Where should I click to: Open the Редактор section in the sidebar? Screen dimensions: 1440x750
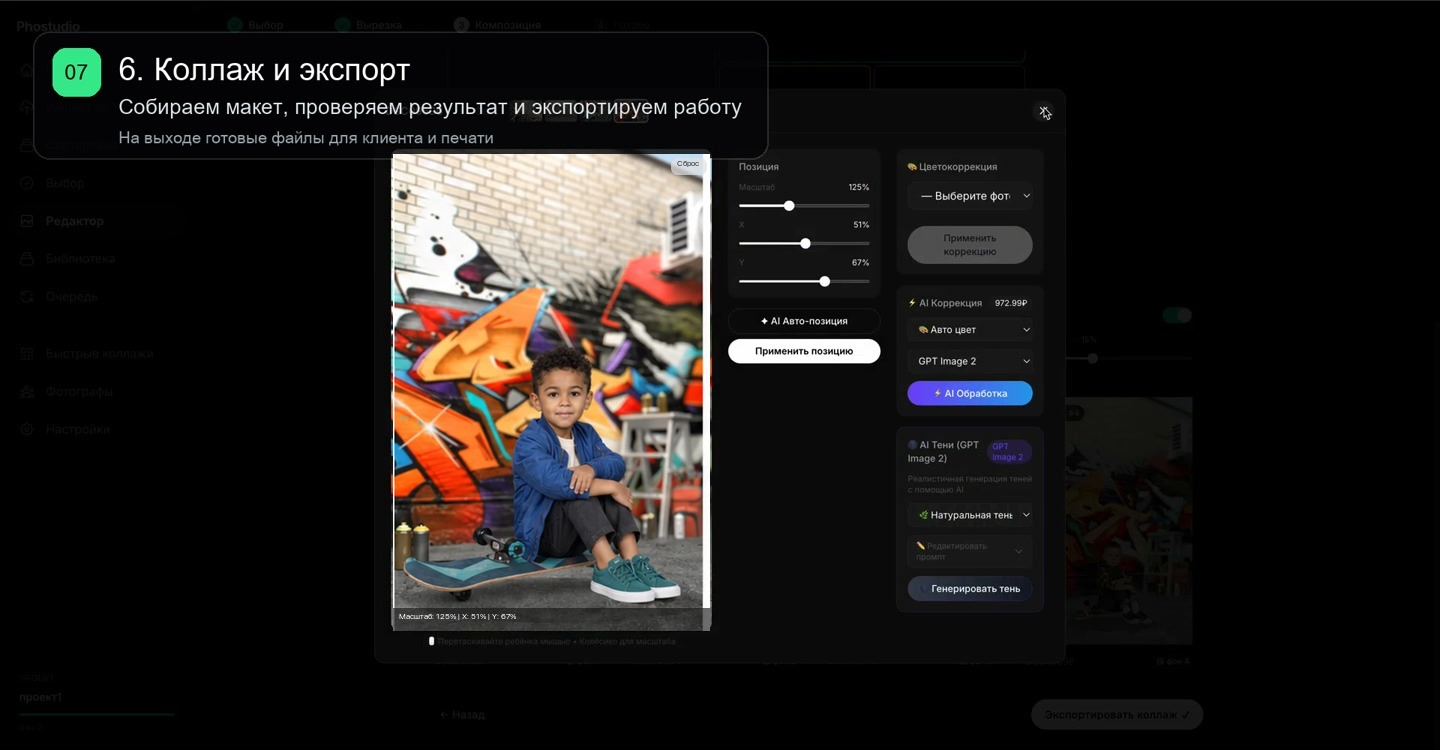[x=74, y=221]
